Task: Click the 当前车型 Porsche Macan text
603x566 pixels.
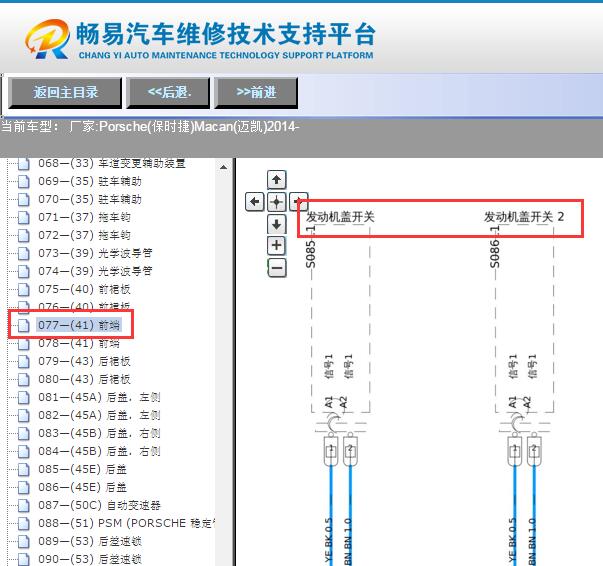Action: coord(150,127)
